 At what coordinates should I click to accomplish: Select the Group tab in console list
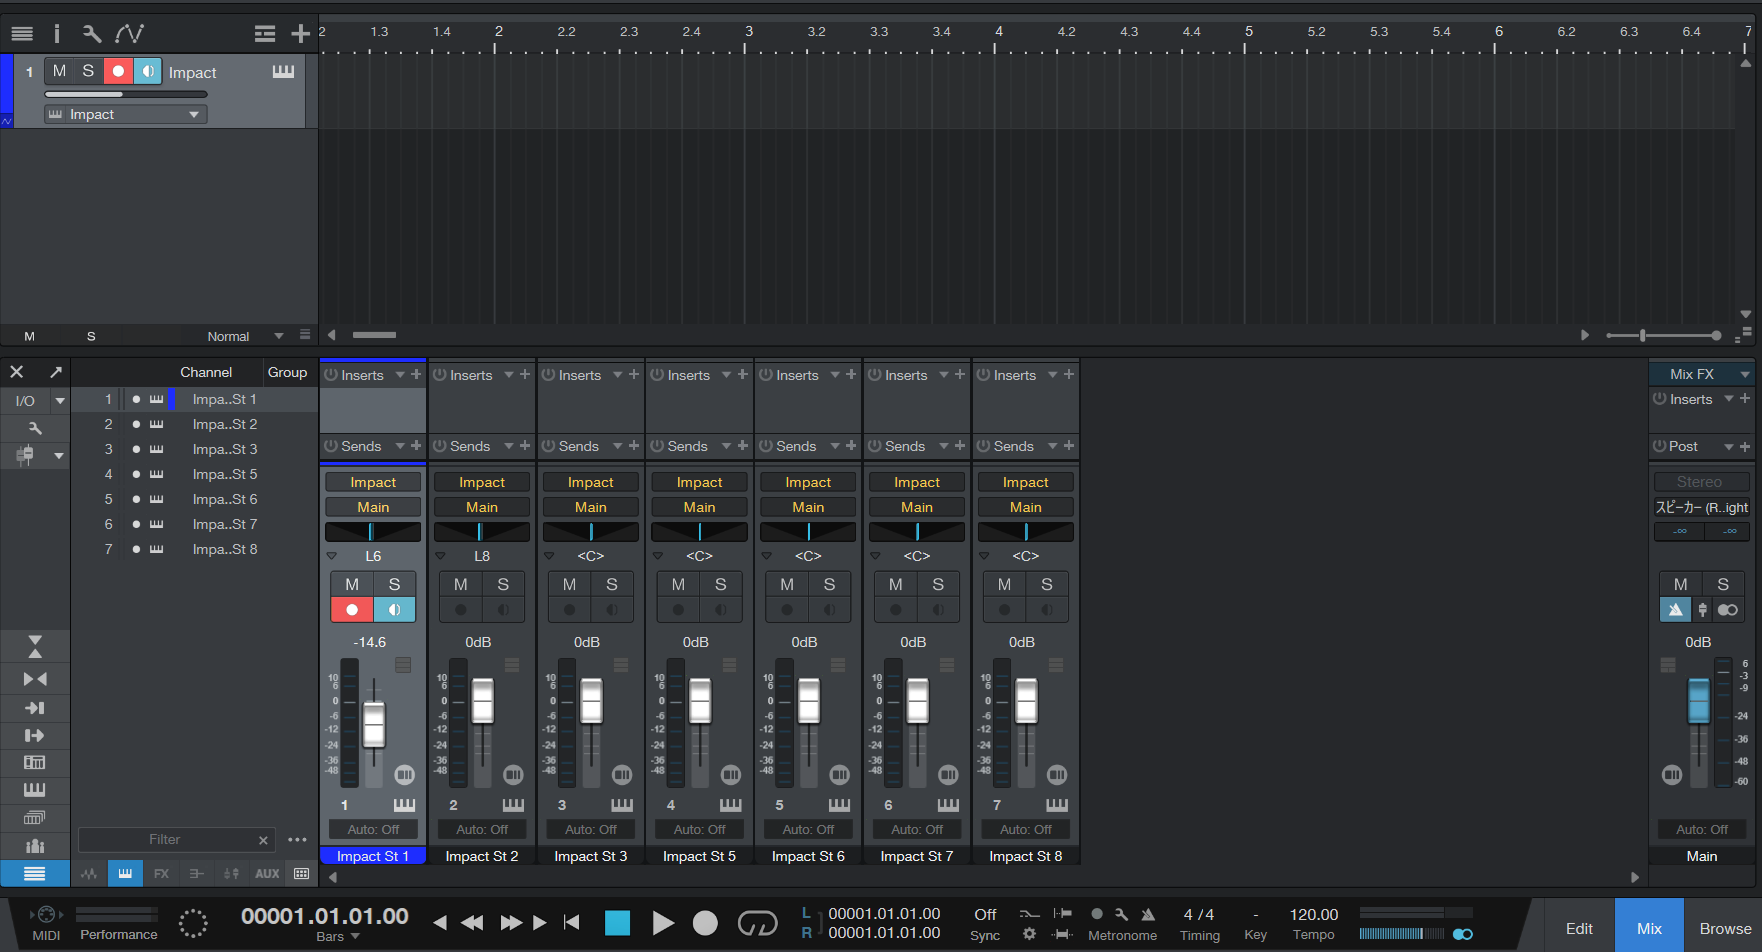click(x=287, y=372)
